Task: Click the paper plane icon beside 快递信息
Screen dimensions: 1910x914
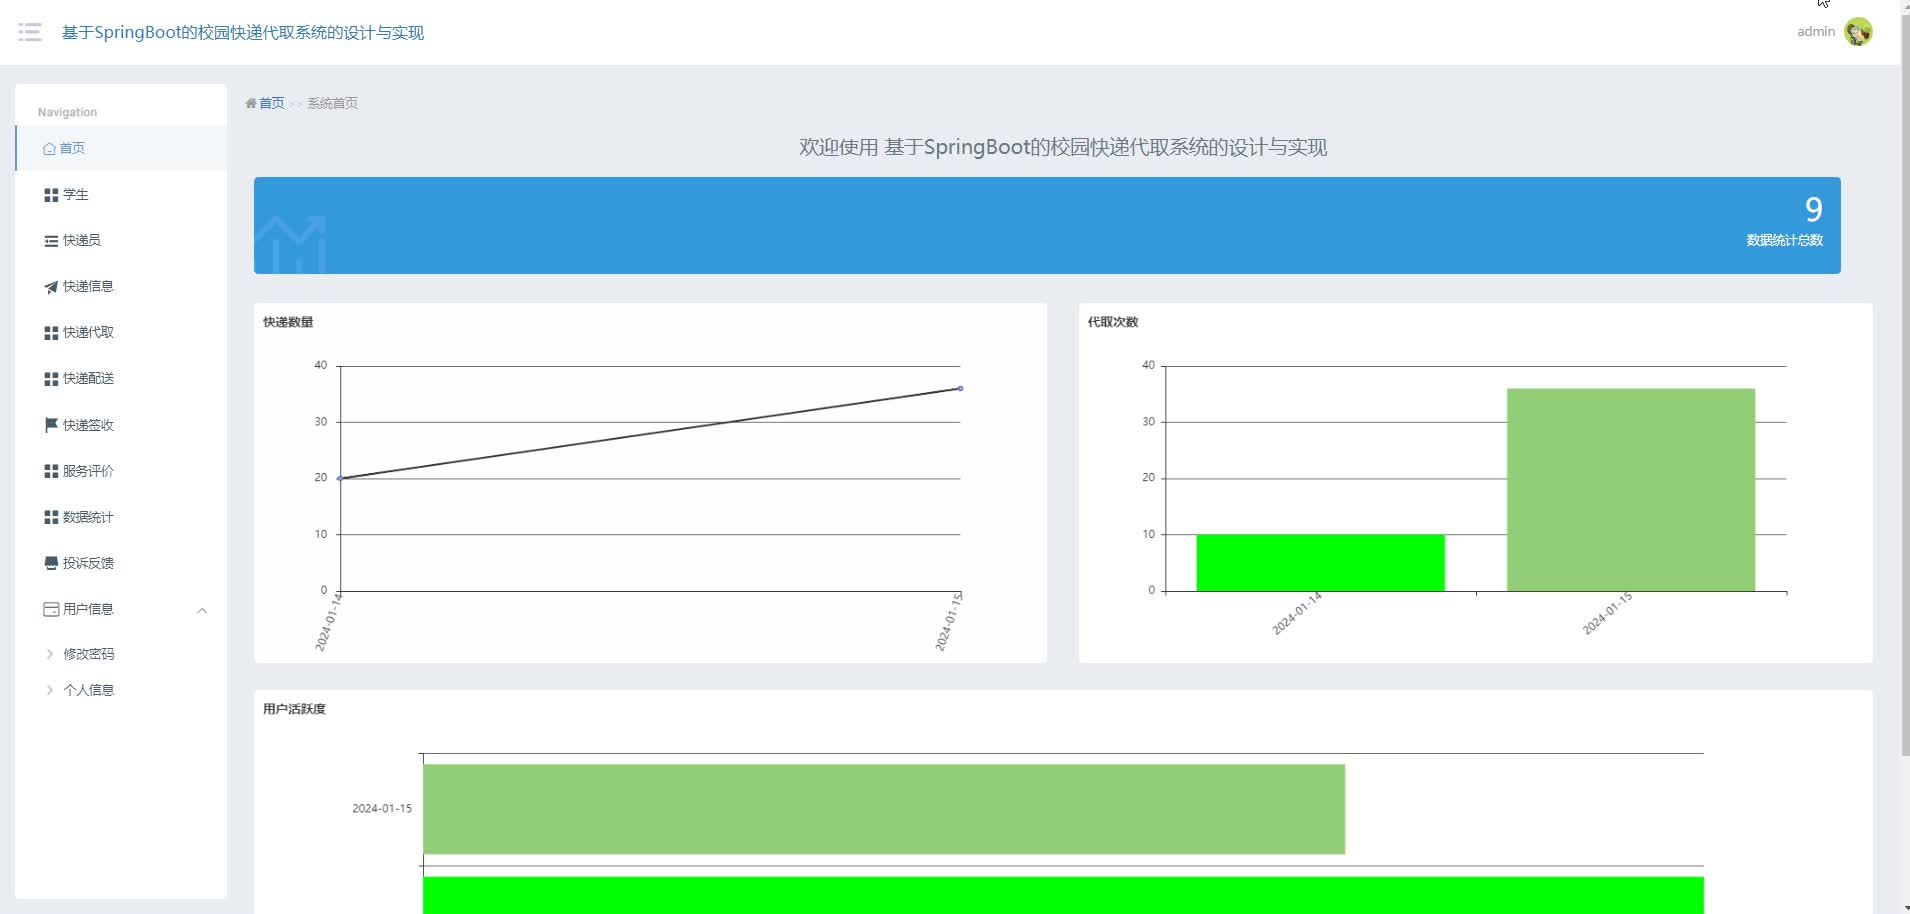Action: pyautogui.click(x=51, y=287)
